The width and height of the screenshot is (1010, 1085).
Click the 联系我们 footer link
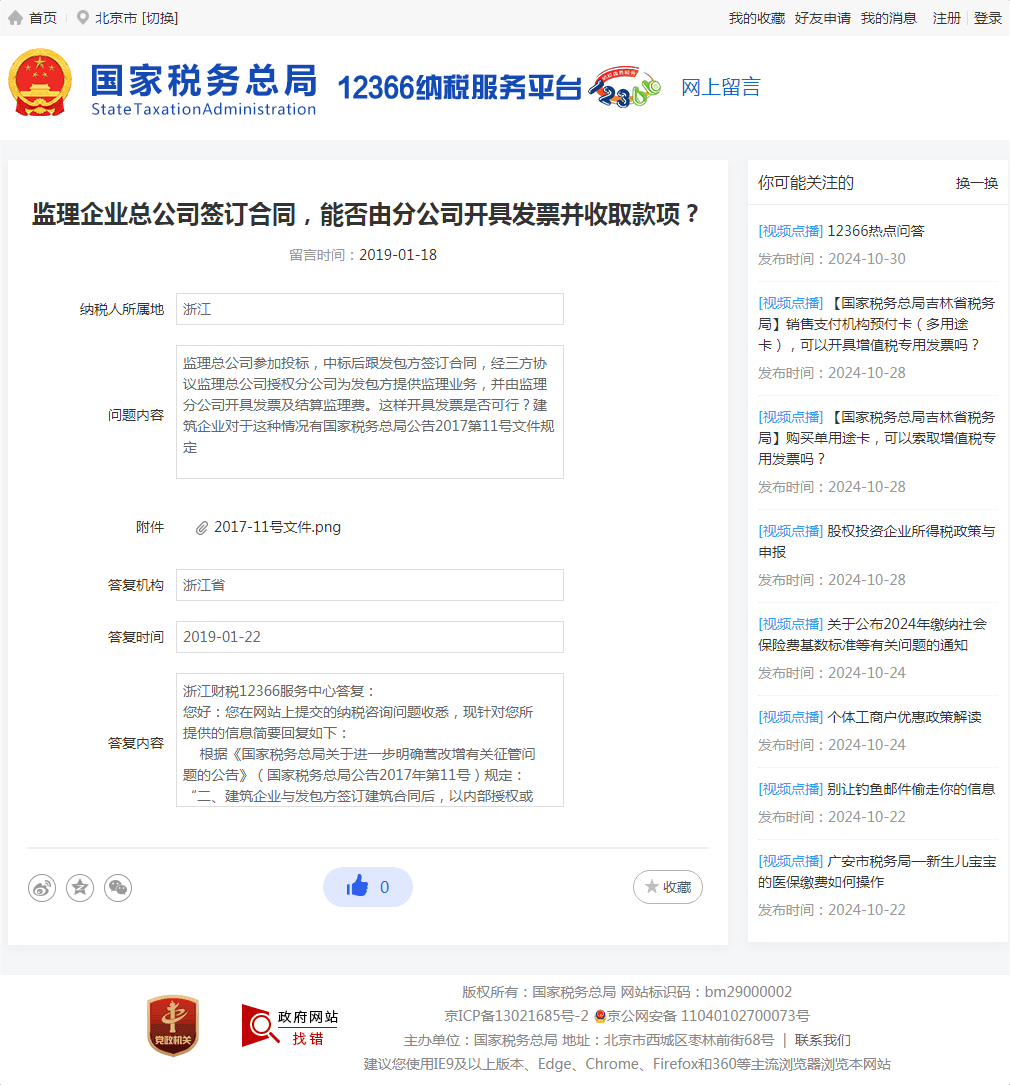(822, 1040)
